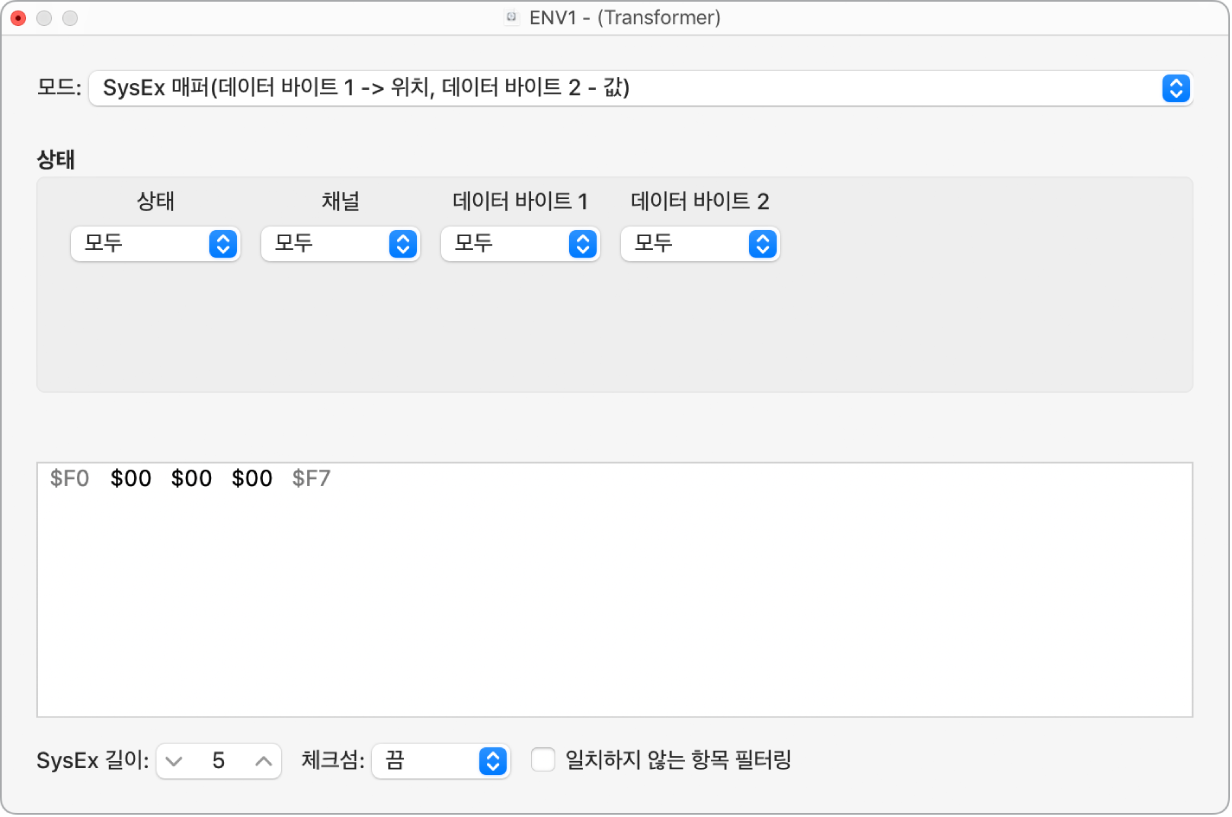Click the minimize window button
The height and width of the screenshot is (817, 1232).
click(44, 18)
